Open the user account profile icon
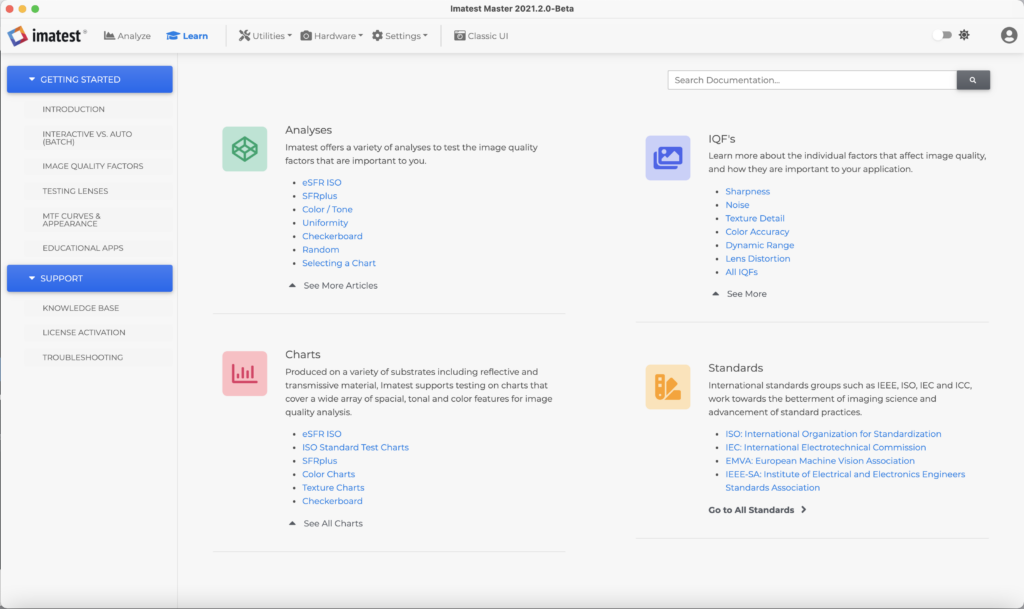1024x609 pixels. [1008, 35]
